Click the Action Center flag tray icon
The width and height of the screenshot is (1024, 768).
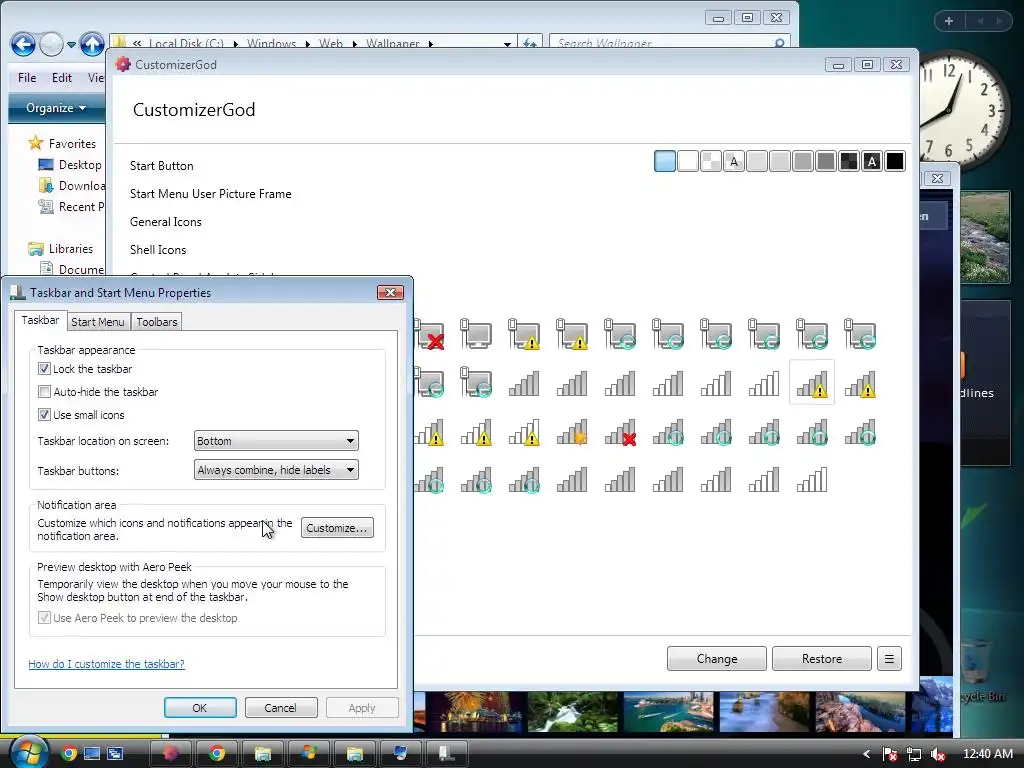click(889, 754)
